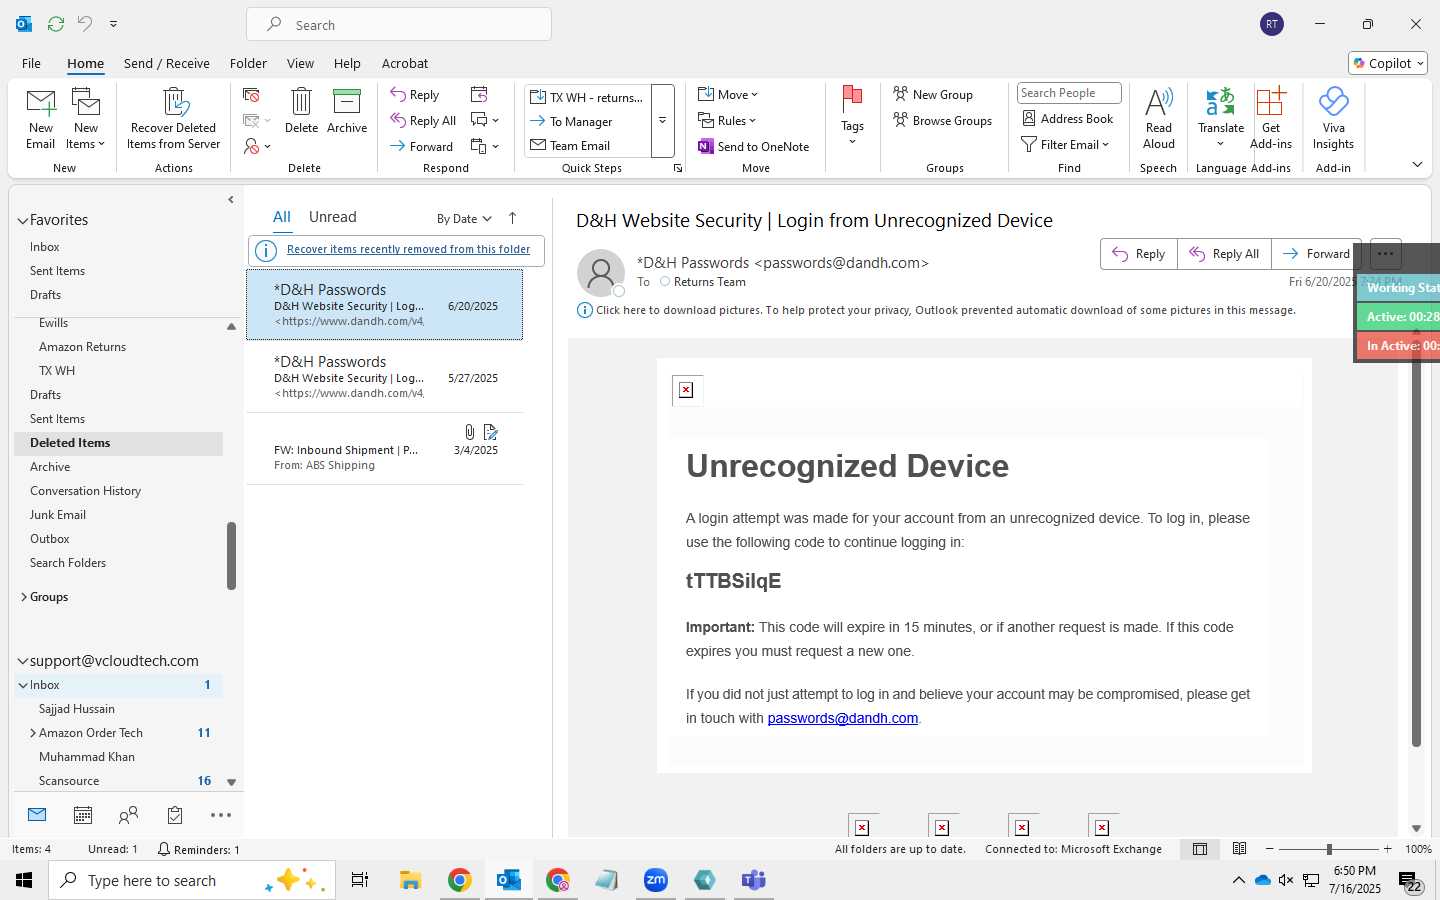Viewport: 1440px width, 900px height.
Task: Click the download pictures info bar
Action: (936, 310)
